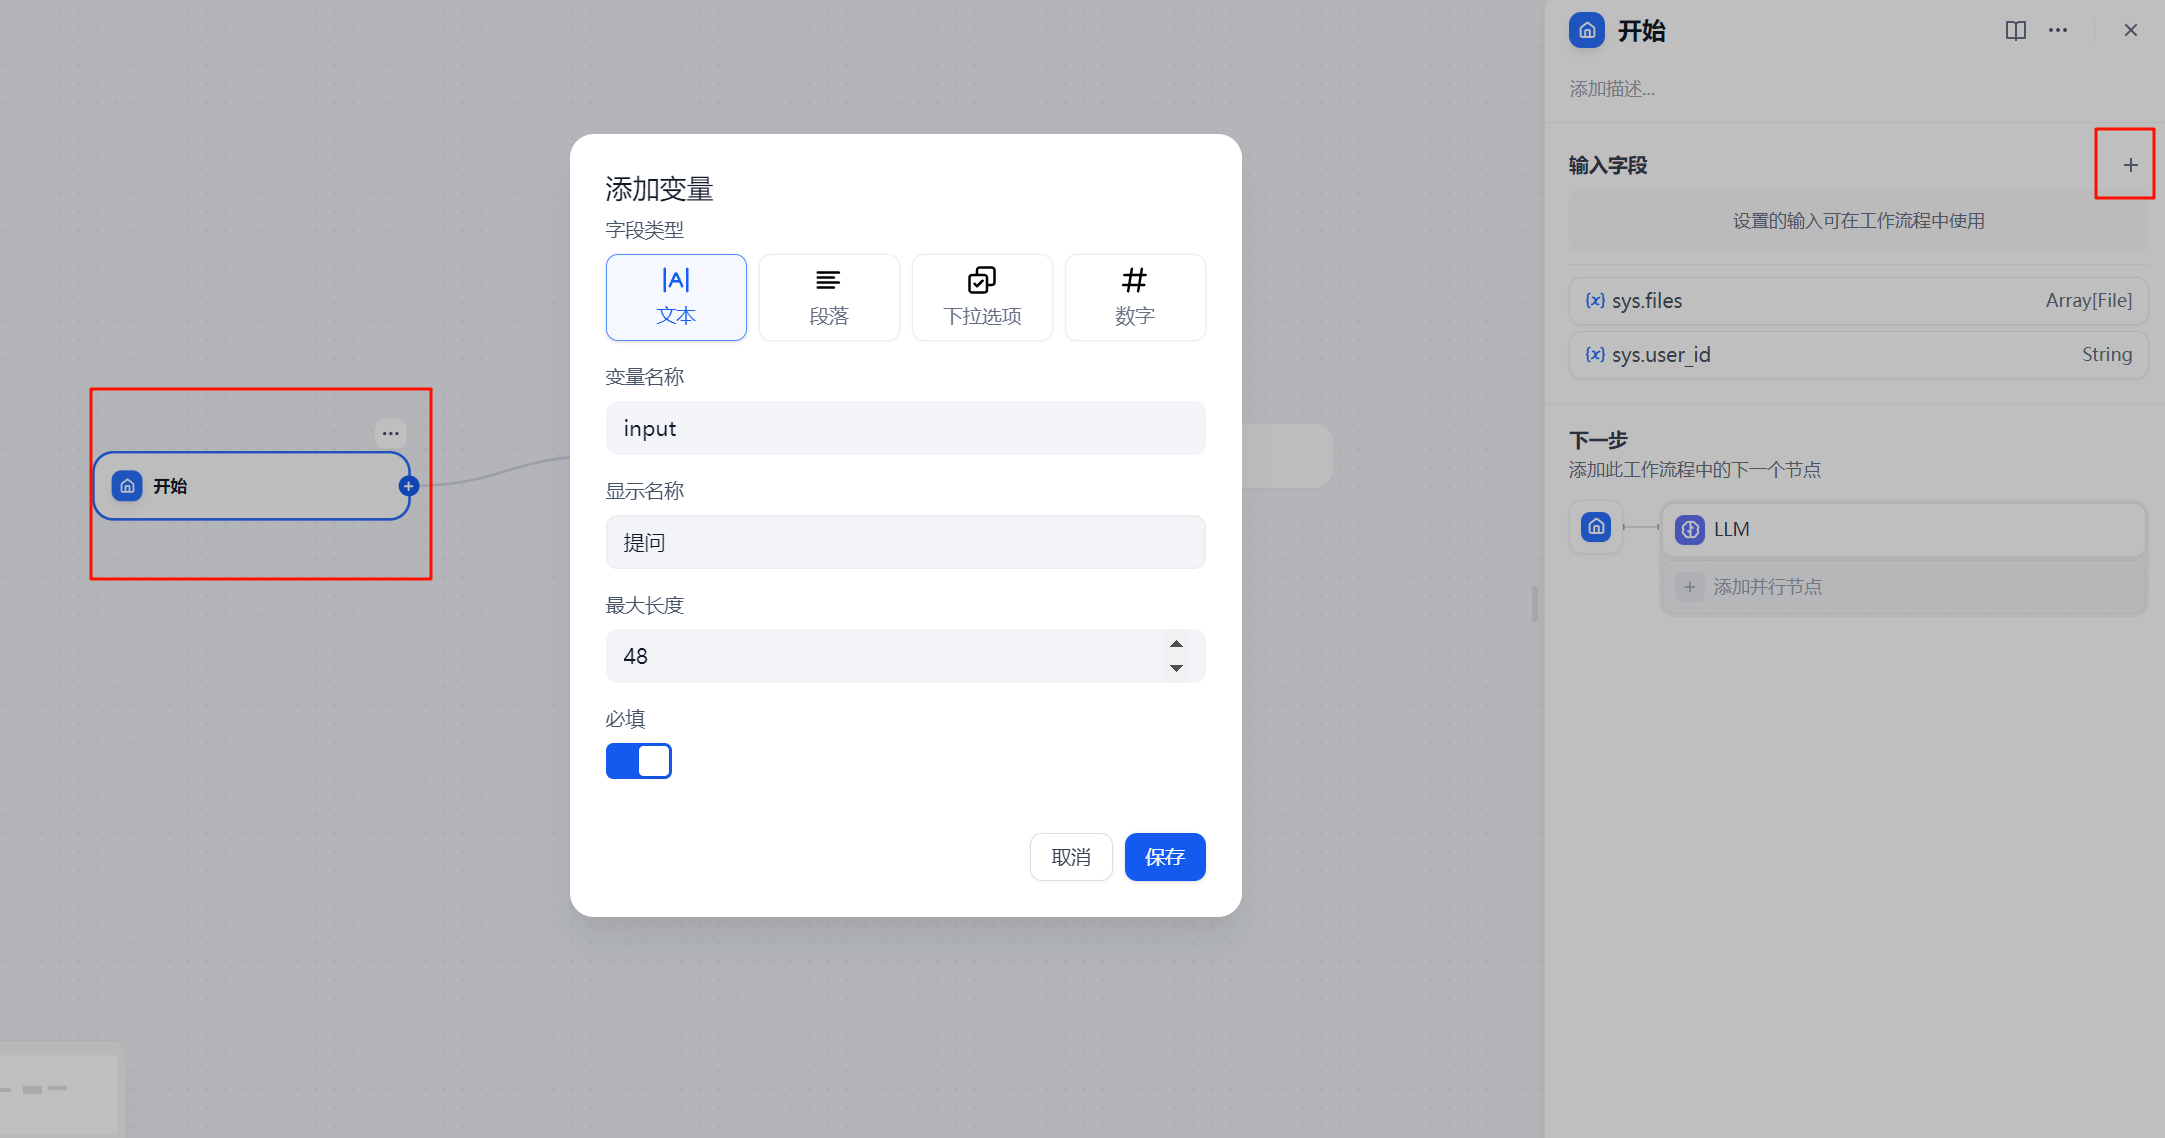This screenshot has height=1138, width=2165.
Task: Click the 开始 node icon in canvas
Action: point(126,487)
